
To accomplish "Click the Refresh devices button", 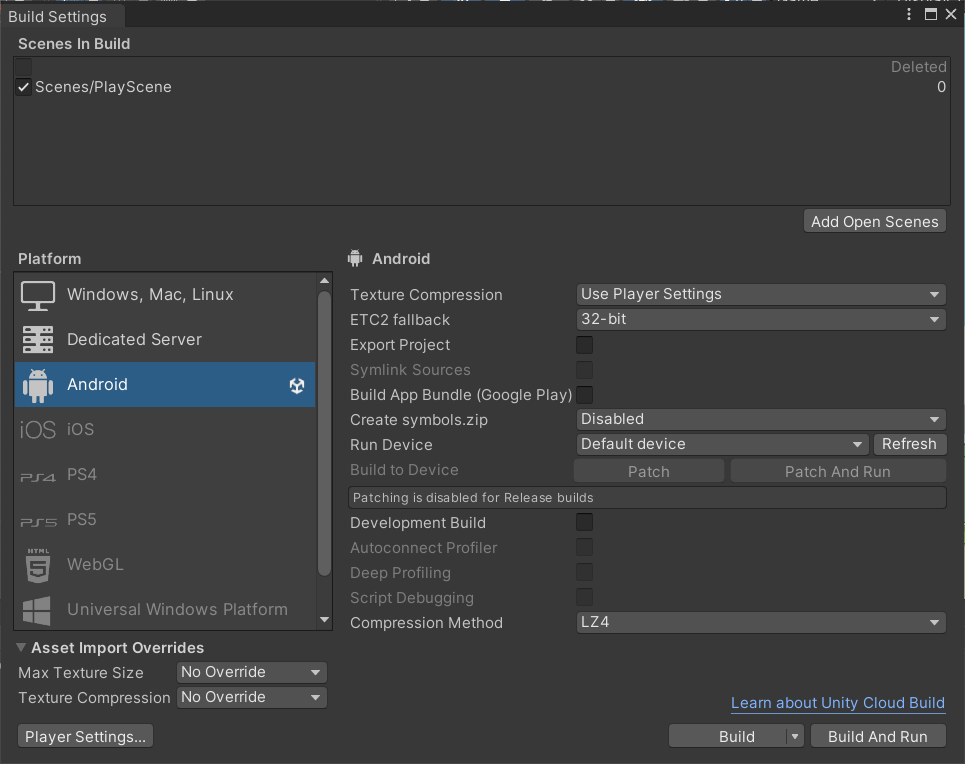I will click(x=909, y=444).
